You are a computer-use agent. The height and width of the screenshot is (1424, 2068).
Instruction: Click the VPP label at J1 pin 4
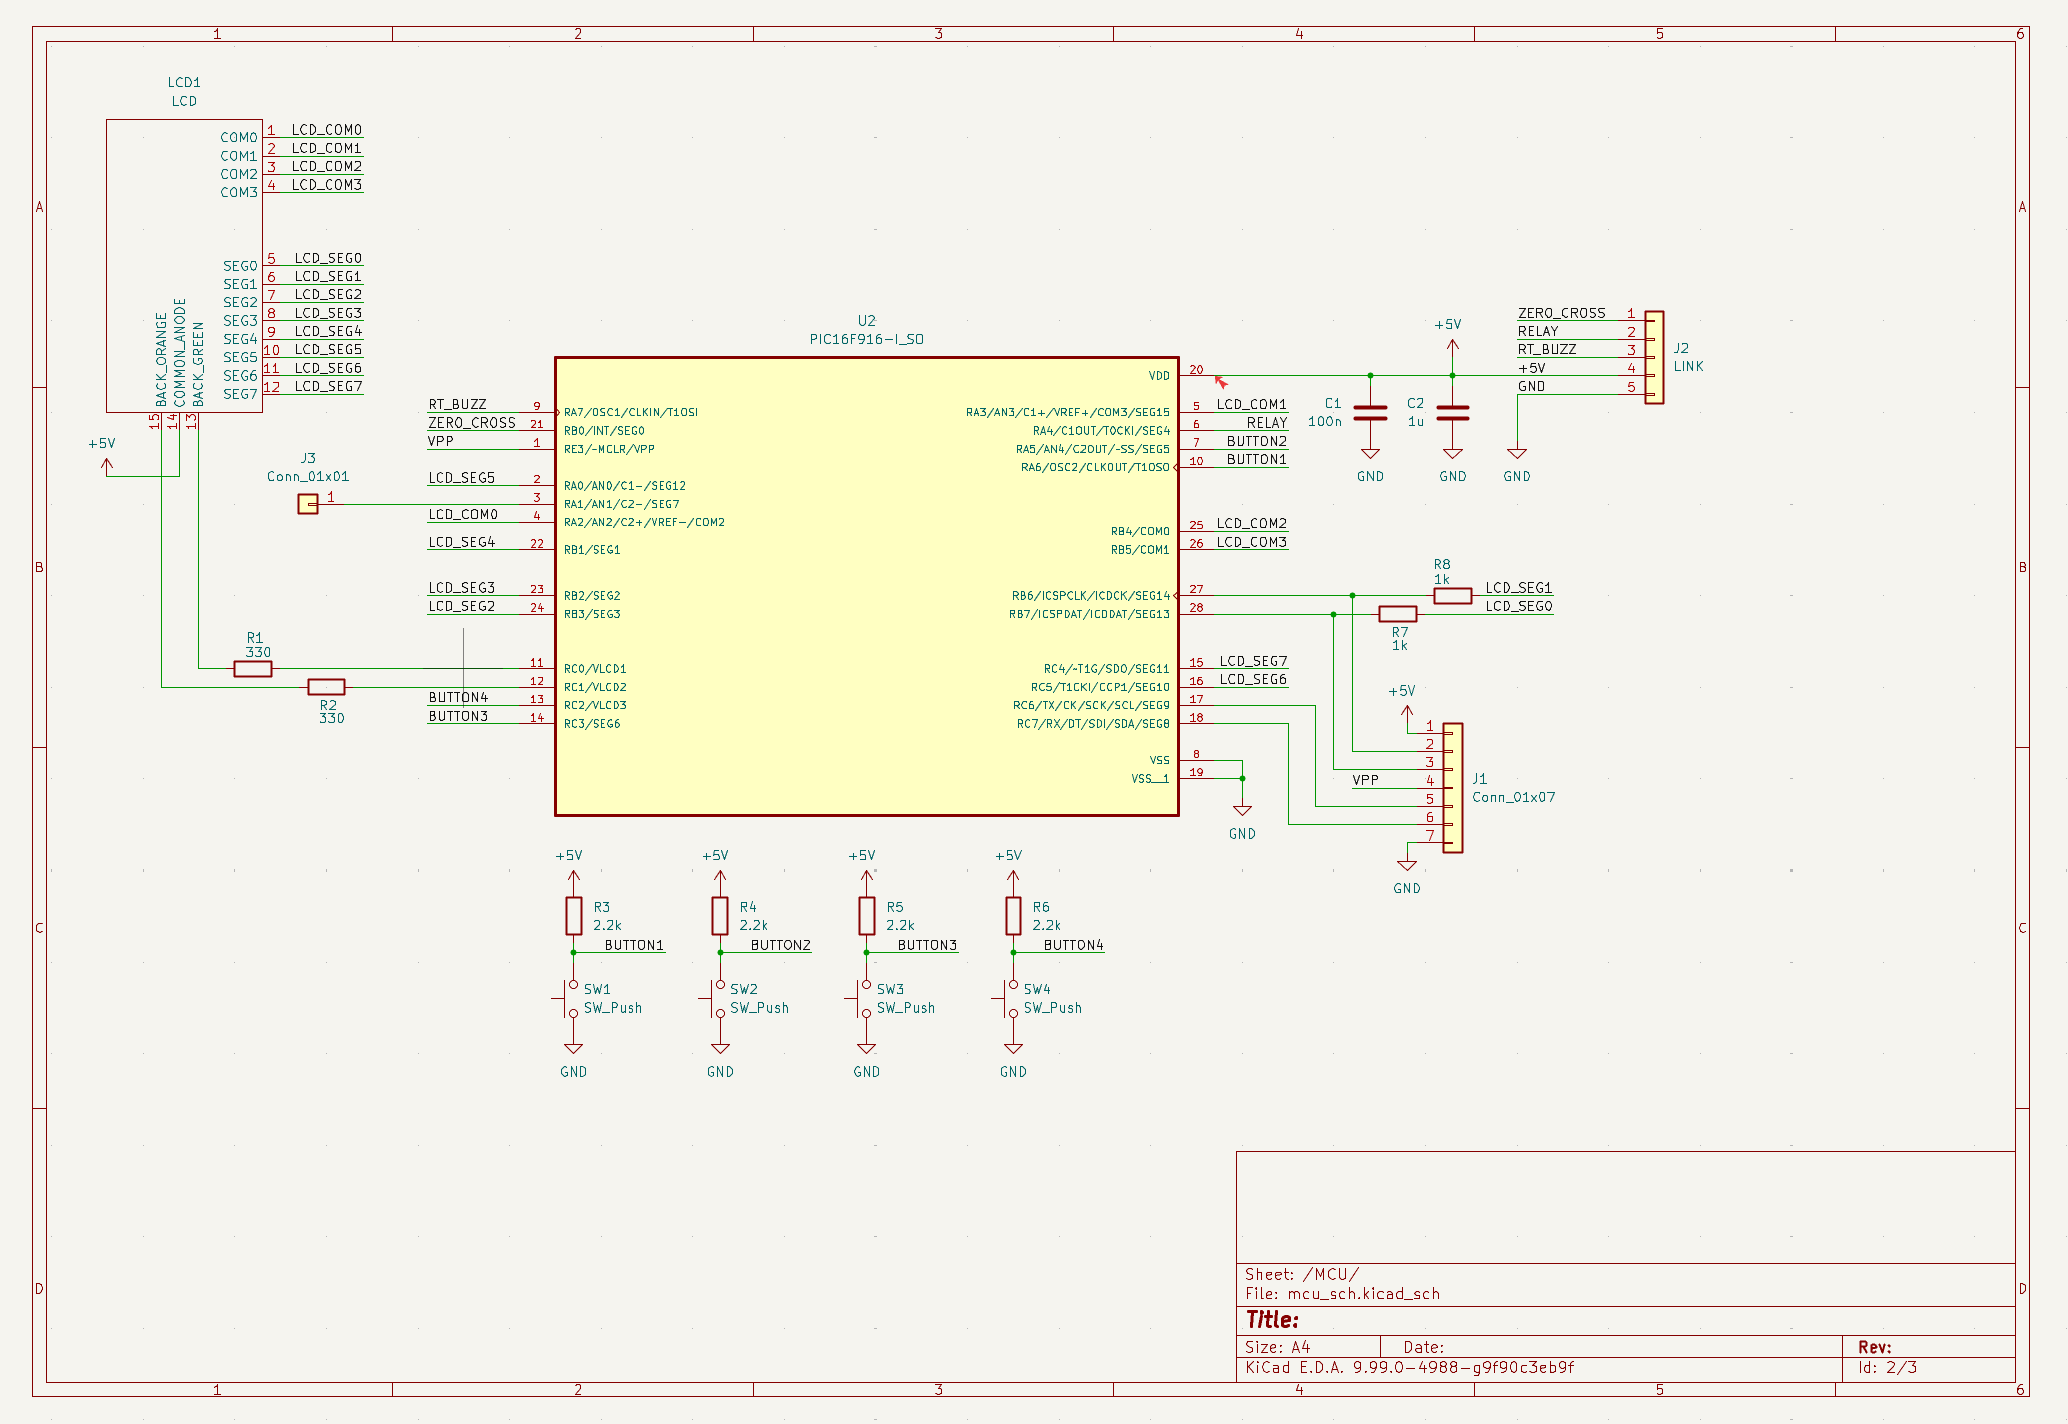tap(1365, 780)
